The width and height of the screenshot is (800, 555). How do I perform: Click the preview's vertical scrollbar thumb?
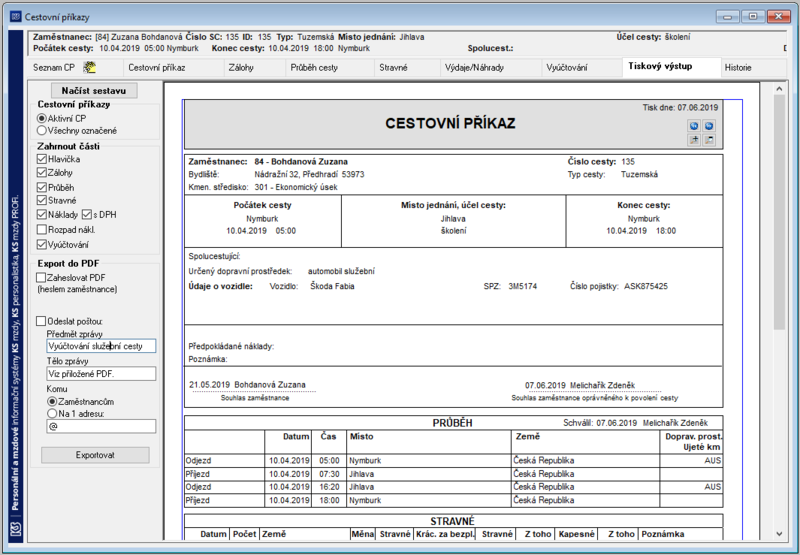click(x=779, y=212)
